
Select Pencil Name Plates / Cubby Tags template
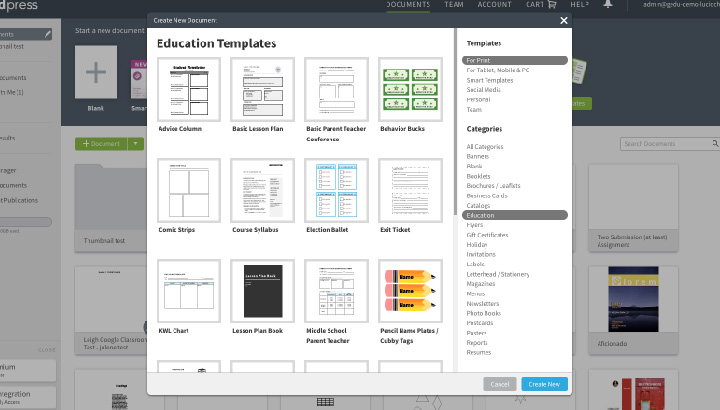point(411,291)
